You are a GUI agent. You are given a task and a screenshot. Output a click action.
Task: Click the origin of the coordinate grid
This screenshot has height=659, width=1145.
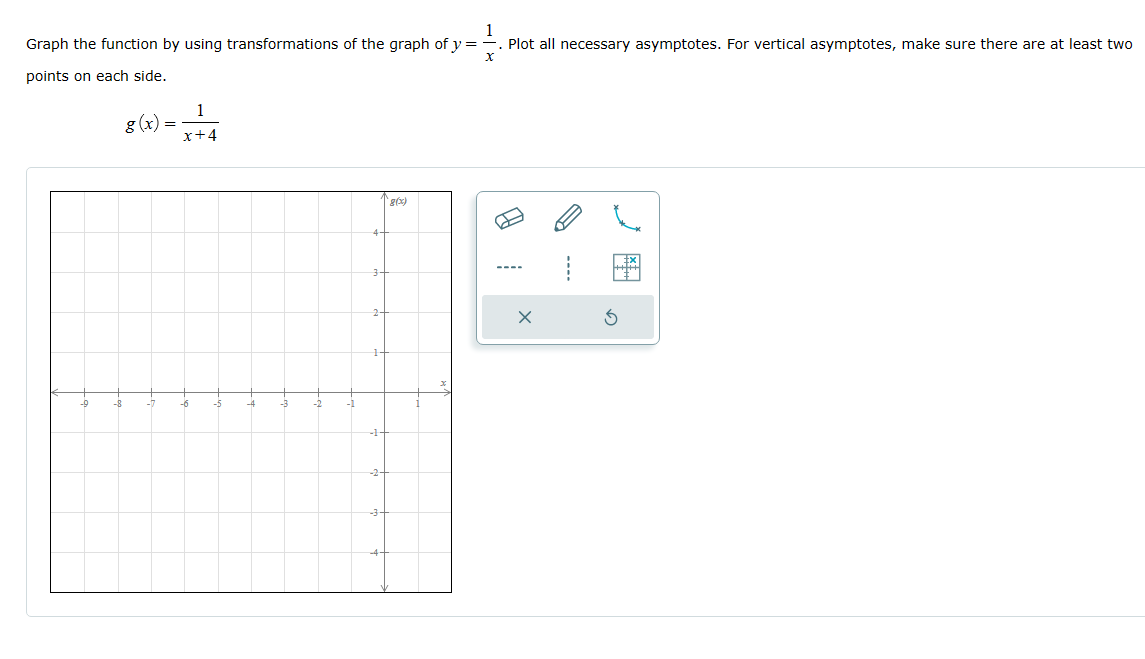coord(383,391)
